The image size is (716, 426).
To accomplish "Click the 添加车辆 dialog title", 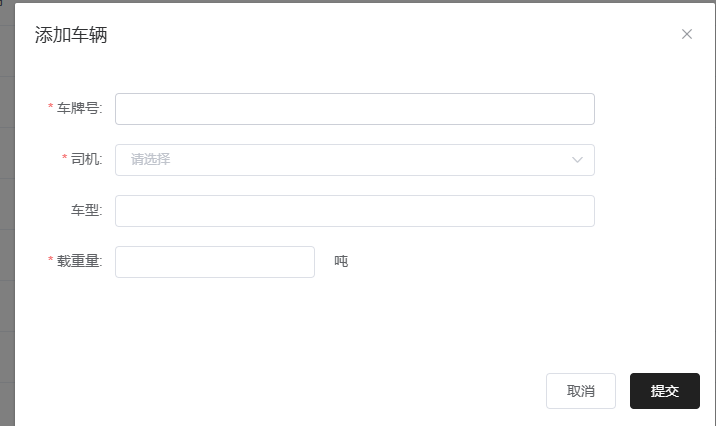I will pyautogui.click(x=71, y=35).
